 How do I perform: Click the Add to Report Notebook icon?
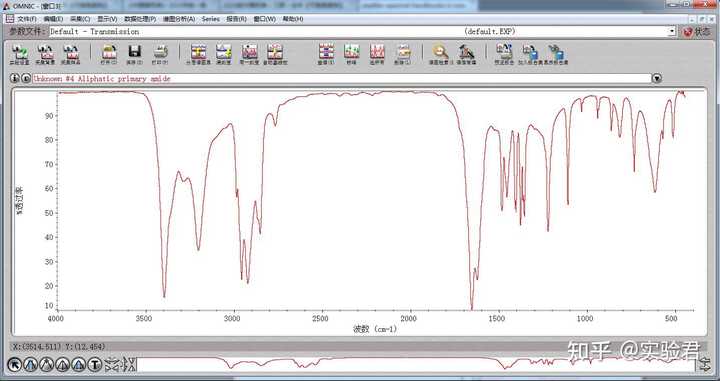pyautogui.click(x=530, y=54)
